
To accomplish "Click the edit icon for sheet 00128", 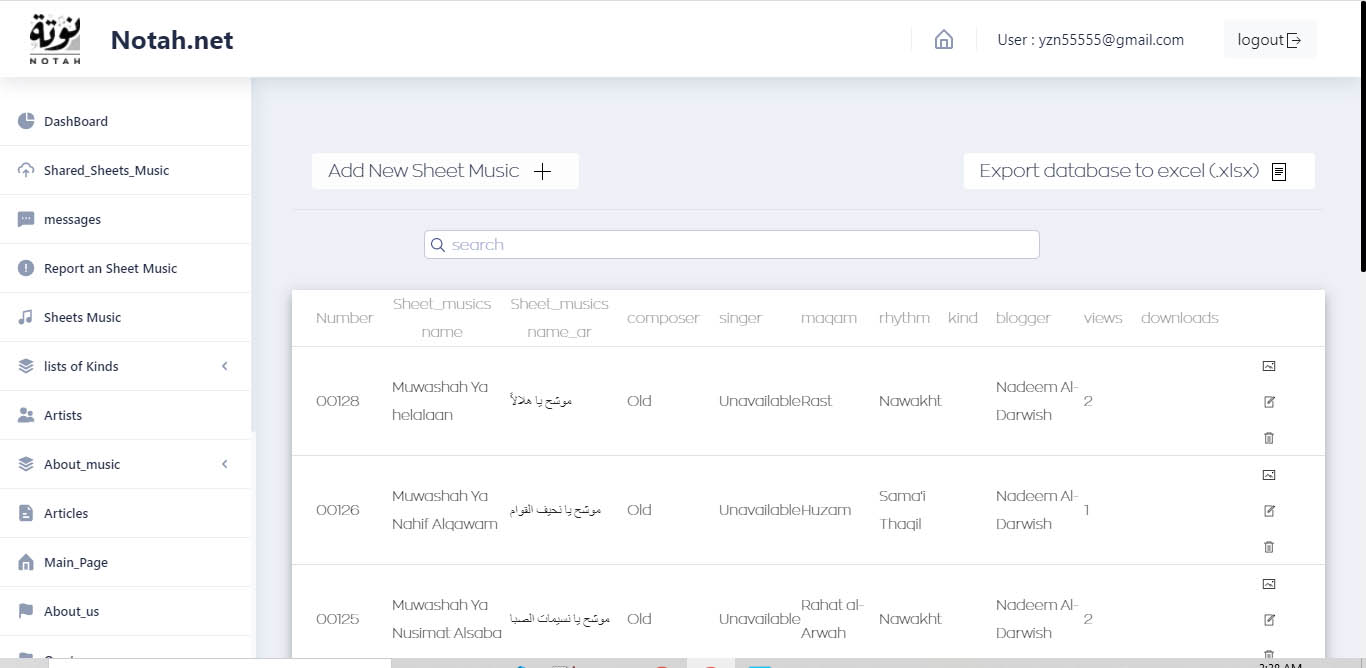I will [x=1269, y=402].
